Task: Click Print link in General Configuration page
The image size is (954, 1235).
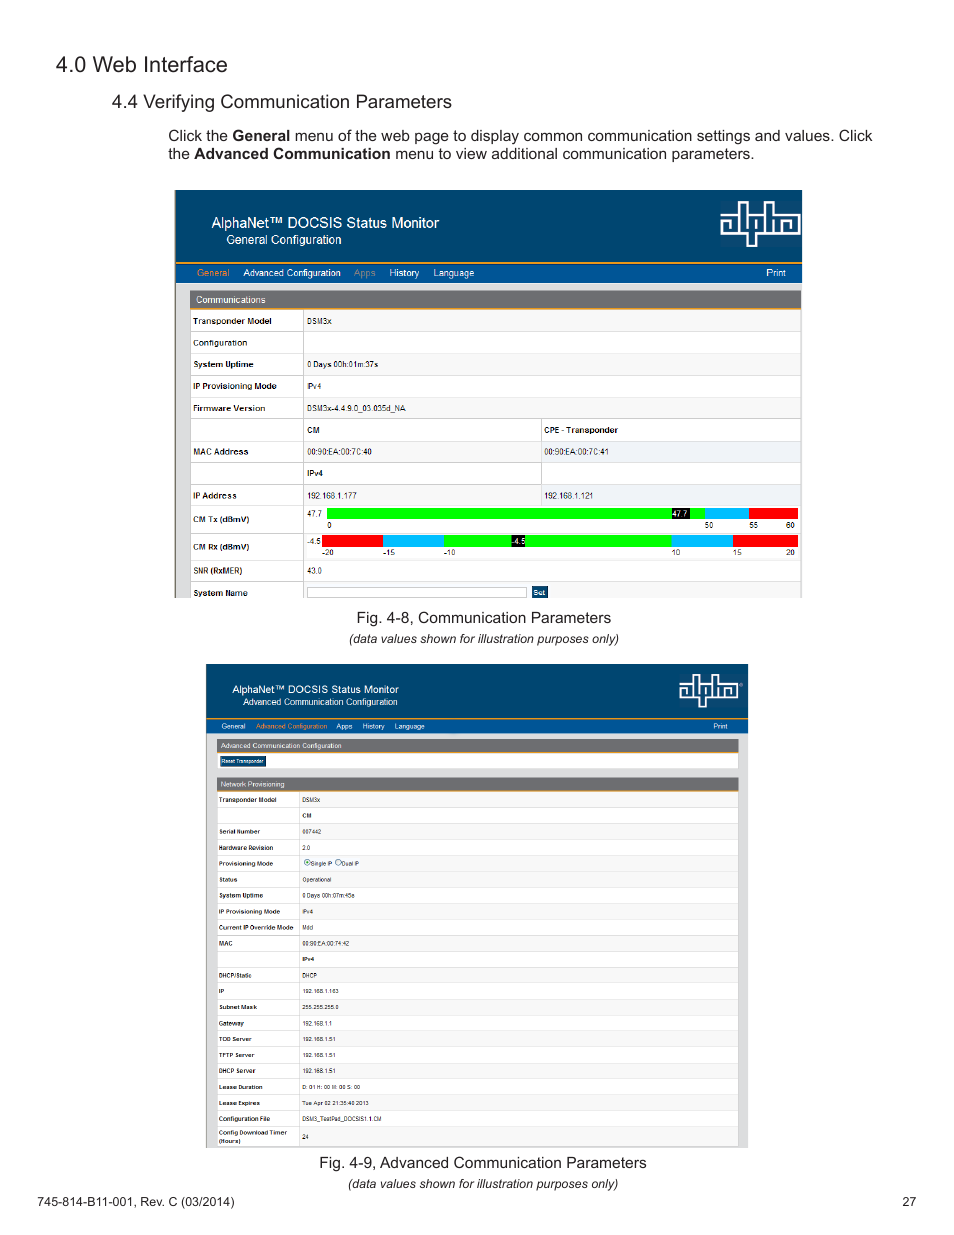Action: pos(776,273)
